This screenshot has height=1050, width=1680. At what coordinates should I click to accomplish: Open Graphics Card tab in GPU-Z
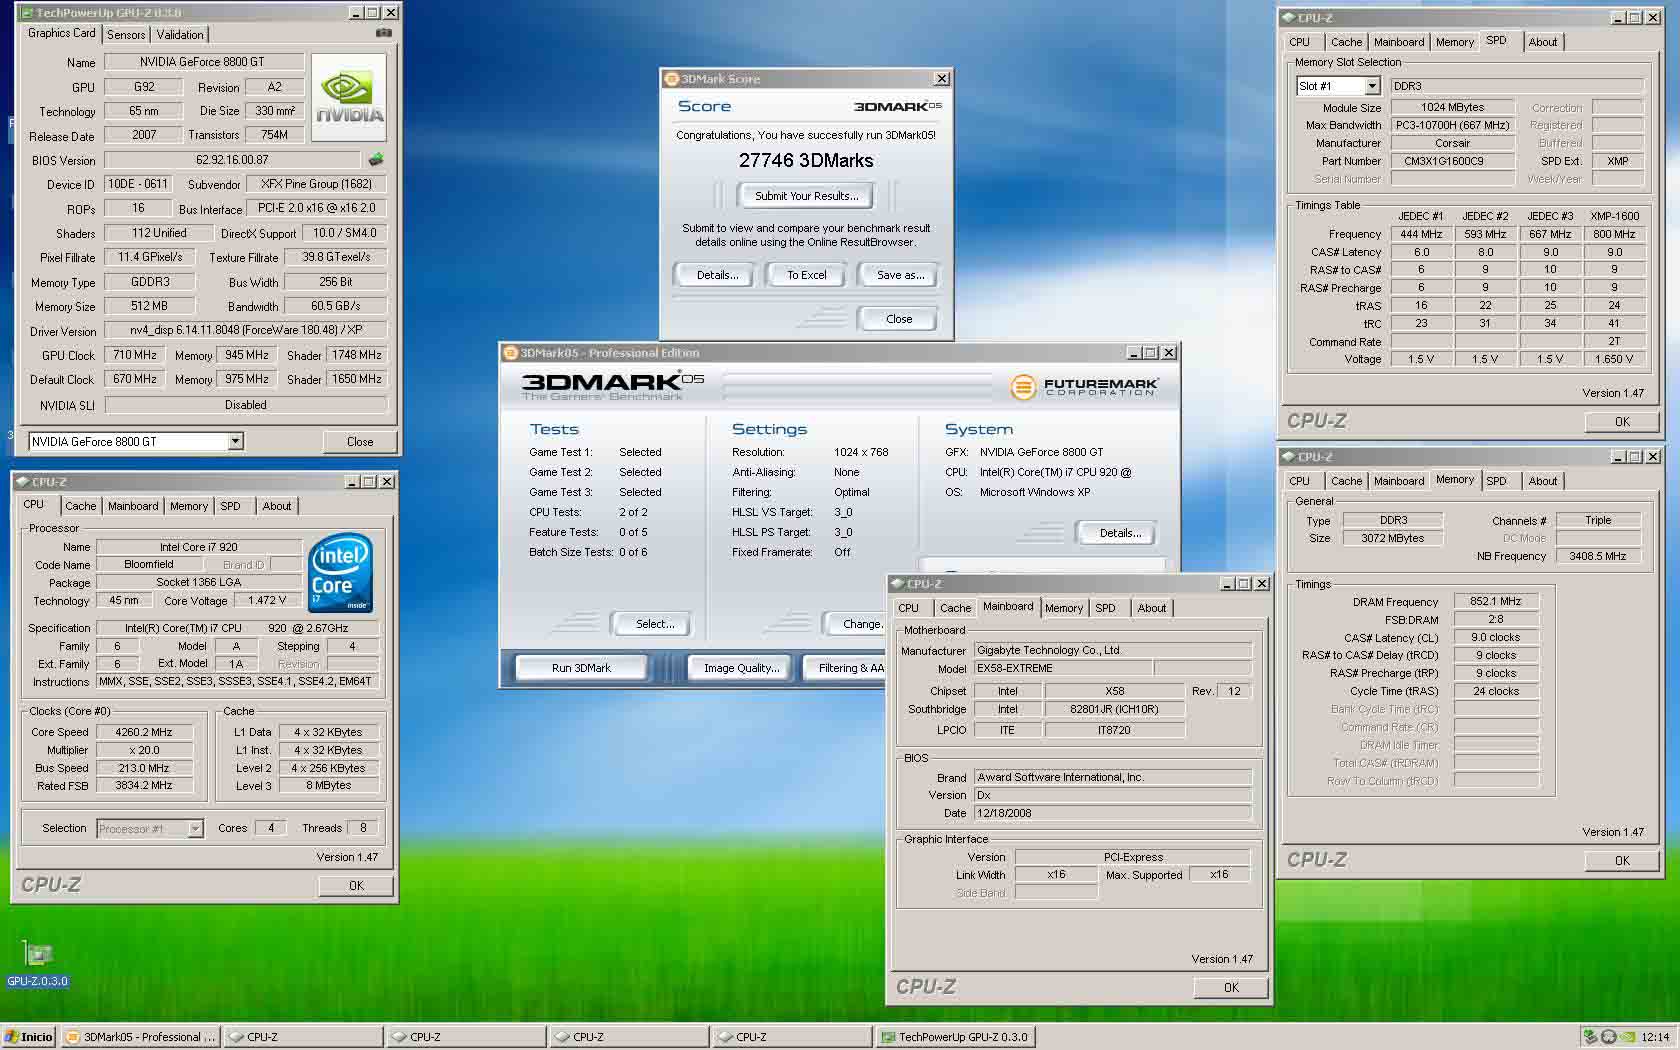62,33
